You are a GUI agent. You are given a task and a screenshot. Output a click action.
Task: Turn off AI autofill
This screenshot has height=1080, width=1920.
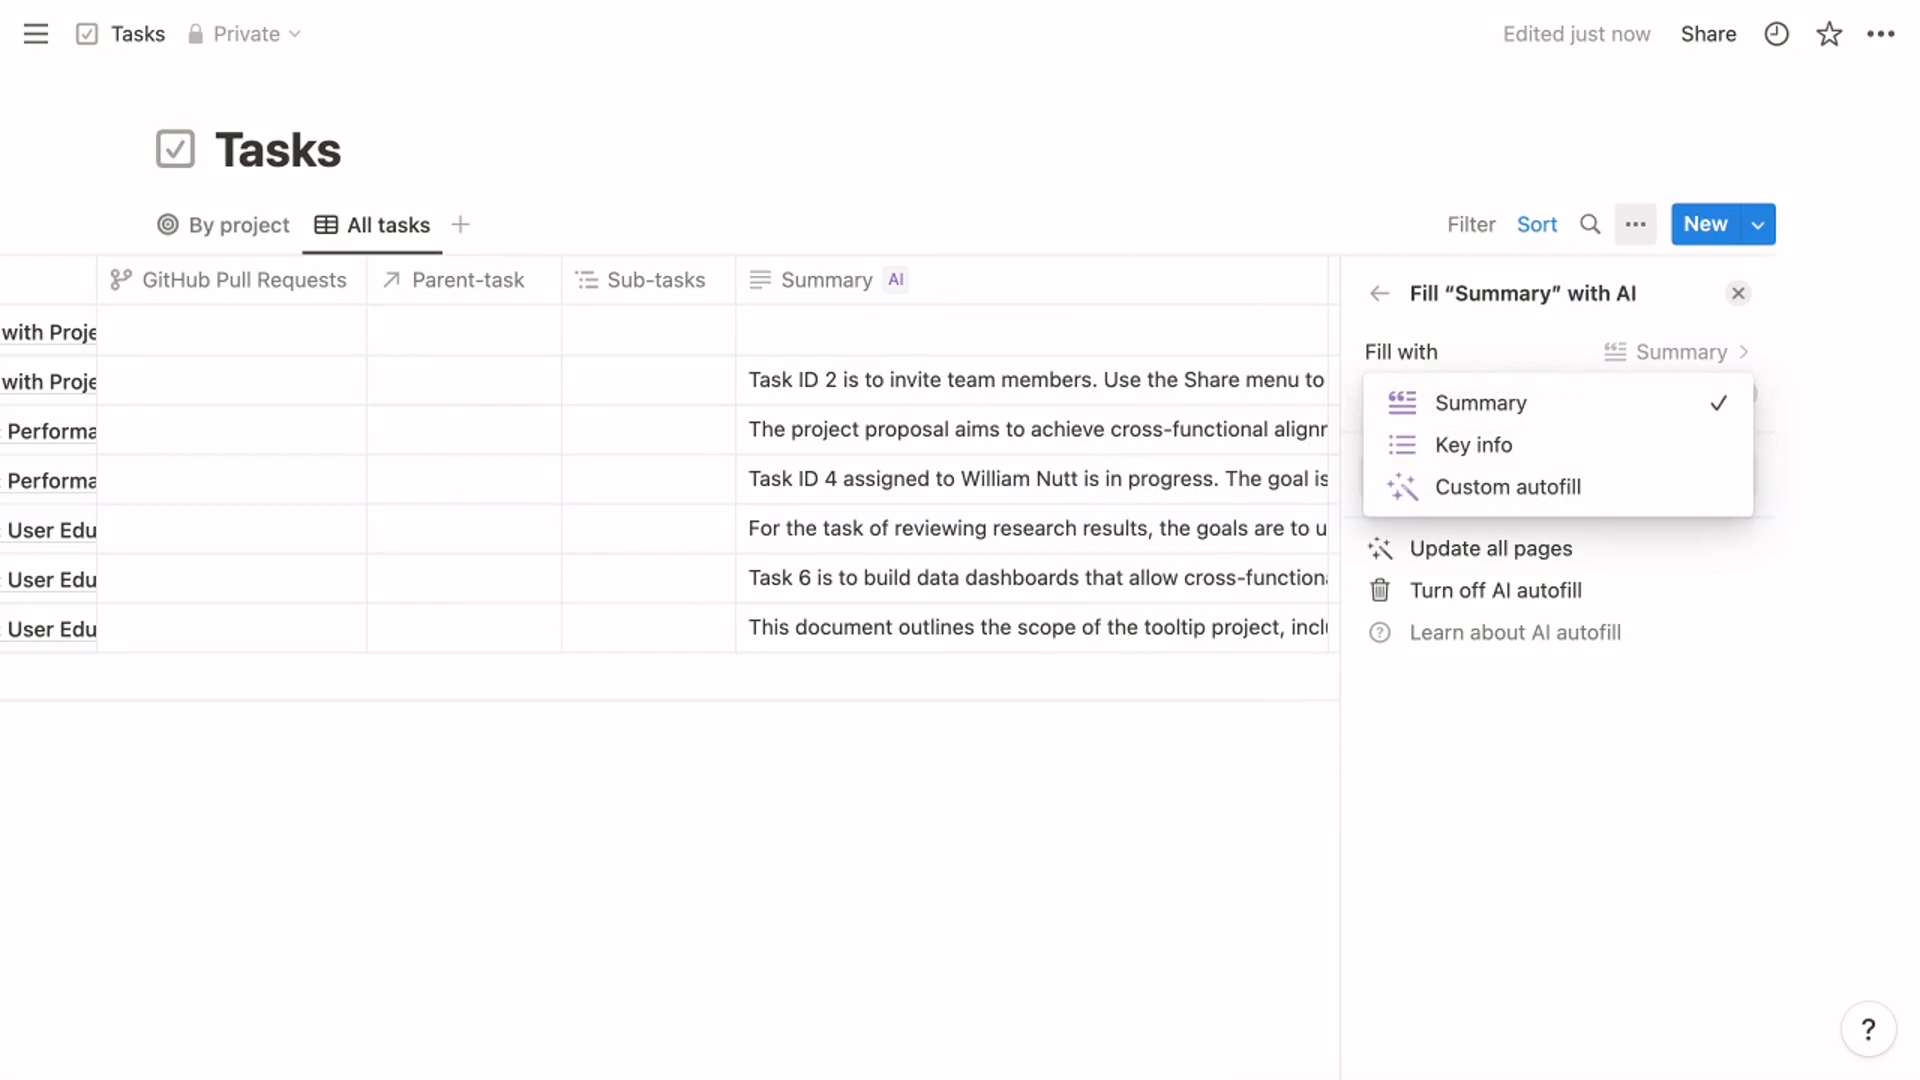click(x=1495, y=590)
